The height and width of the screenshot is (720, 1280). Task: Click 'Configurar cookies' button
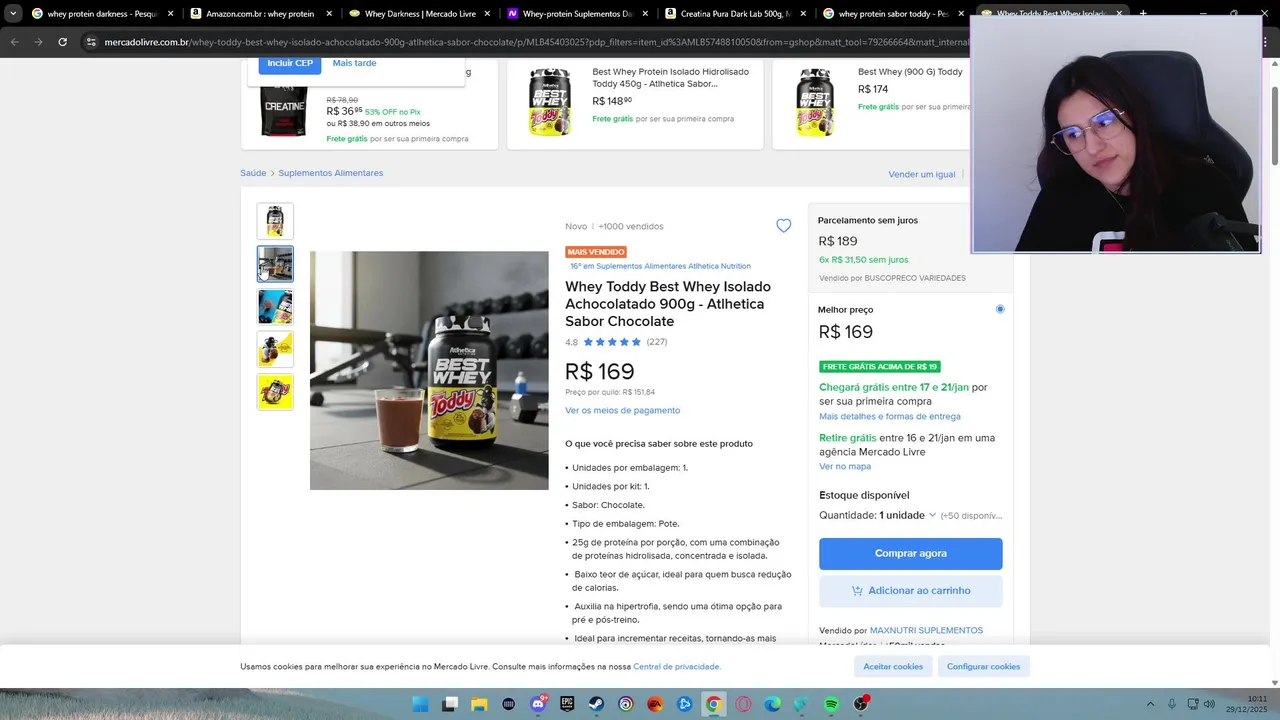coord(983,666)
